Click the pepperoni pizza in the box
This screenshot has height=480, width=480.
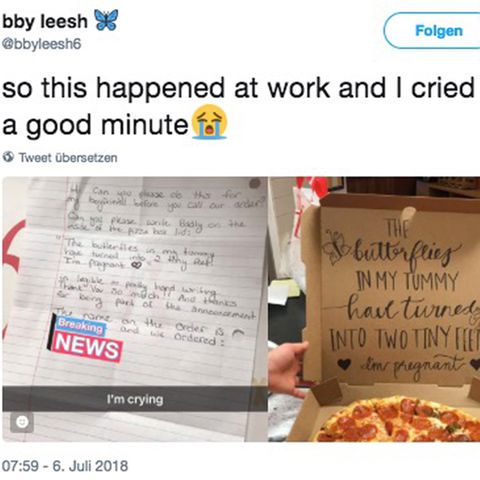coord(398,419)
